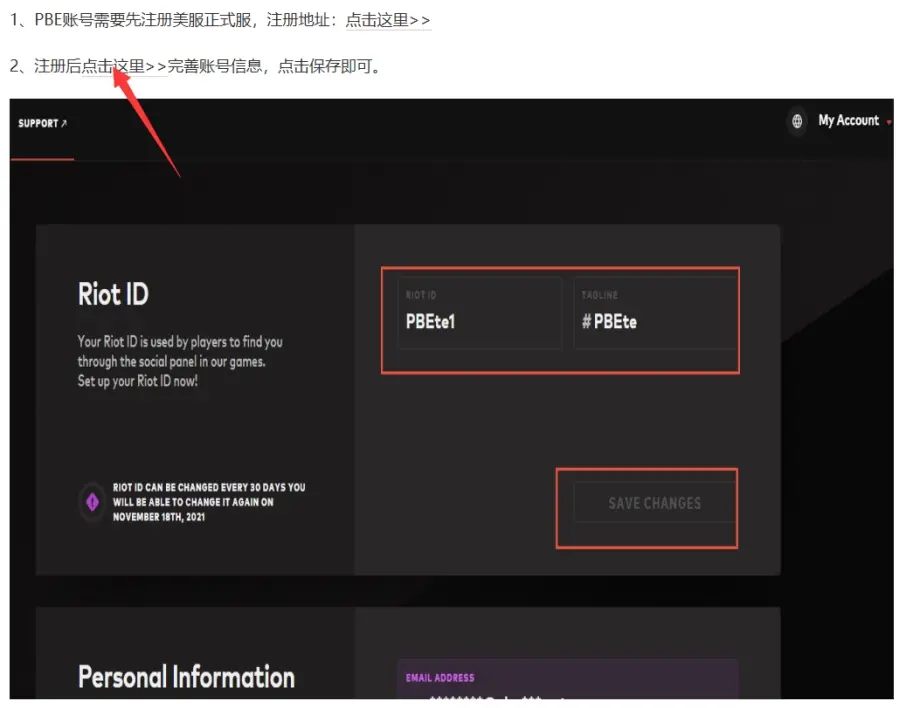The width and height of the screenshot is (906, 708).
Task: Select the EMAIL ADDRESS field
Action: coord(567,679)
